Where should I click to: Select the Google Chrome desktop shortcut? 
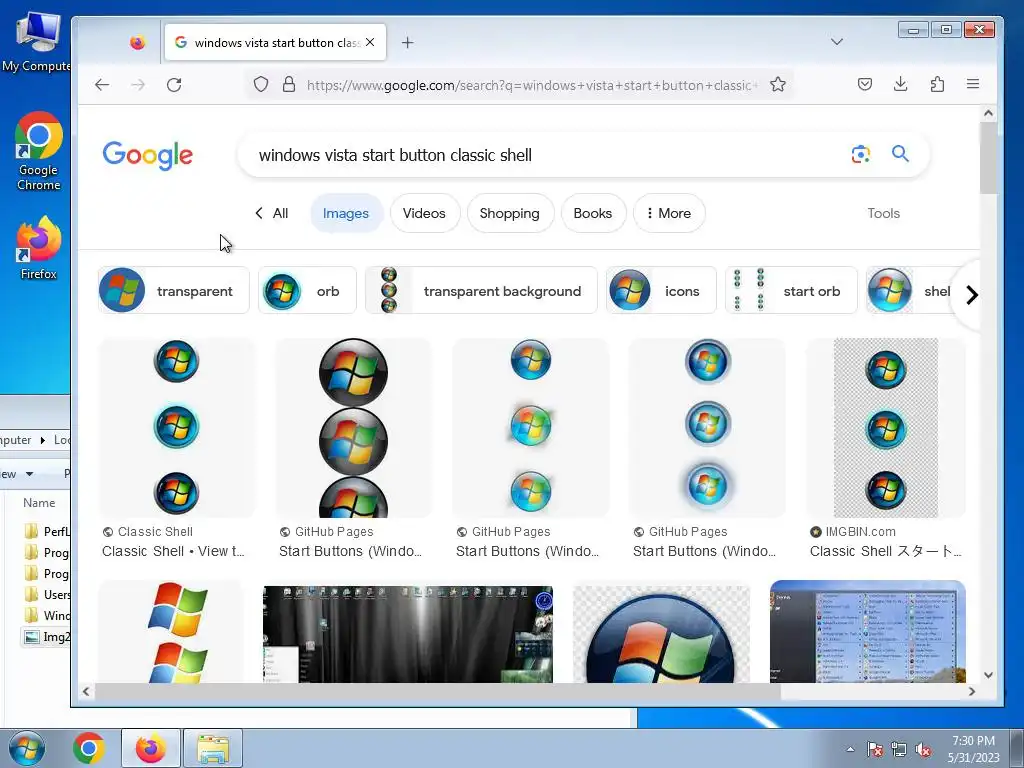[39, 152]
